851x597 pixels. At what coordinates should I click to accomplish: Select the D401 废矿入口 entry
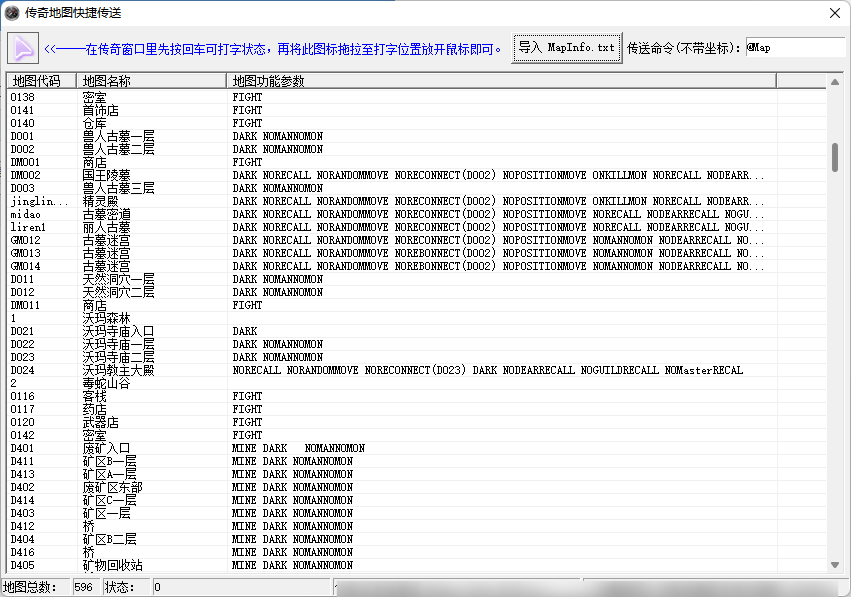pyautogui.click(x=106, y=448)
